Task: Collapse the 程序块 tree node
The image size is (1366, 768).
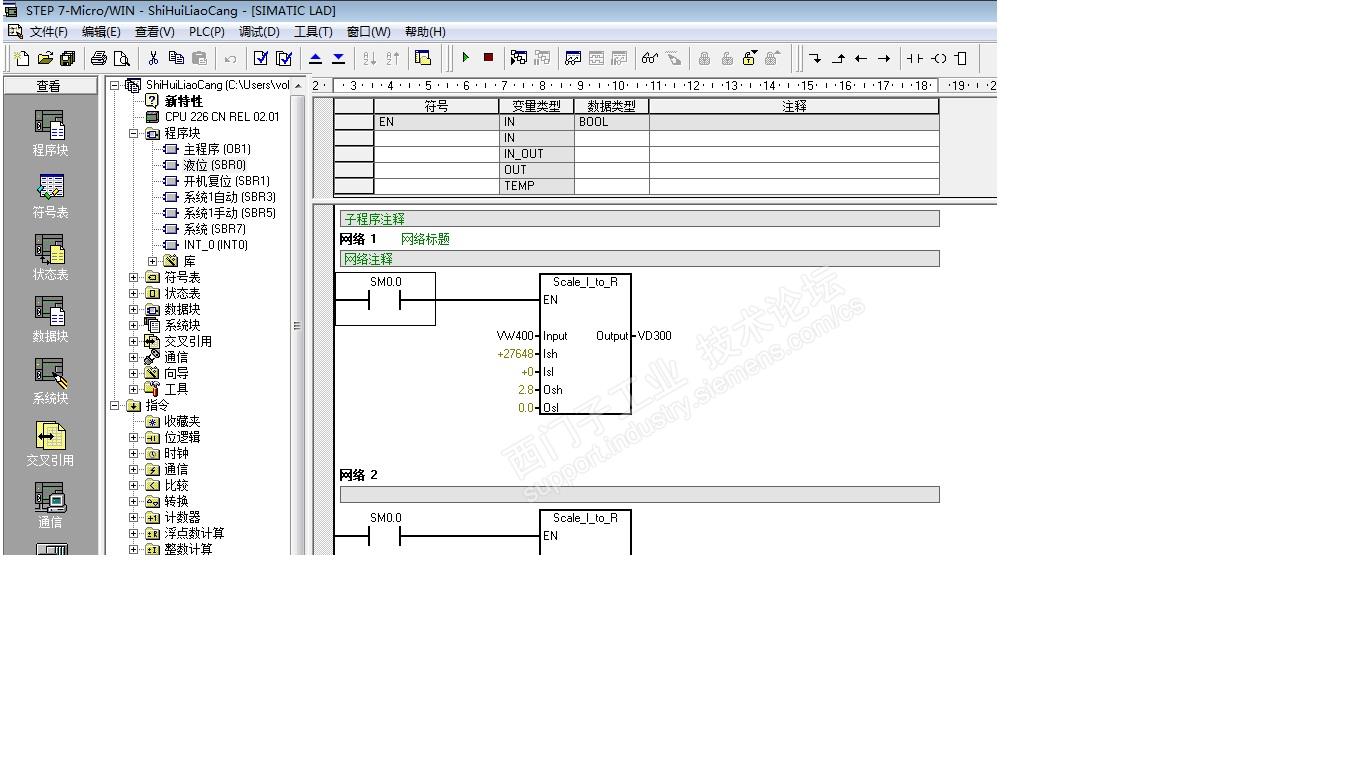Action: point(134,133)
